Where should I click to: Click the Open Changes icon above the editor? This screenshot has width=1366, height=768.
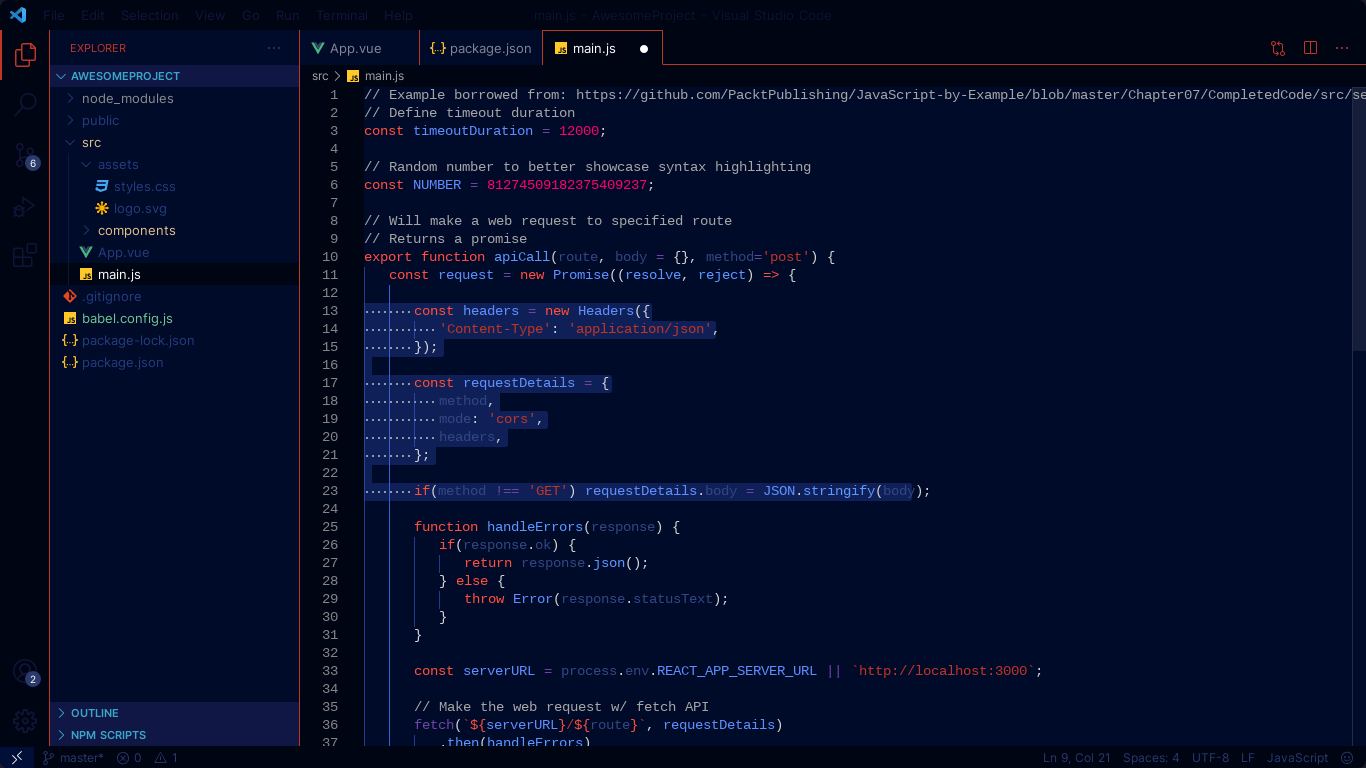(x=1277, y=47)
